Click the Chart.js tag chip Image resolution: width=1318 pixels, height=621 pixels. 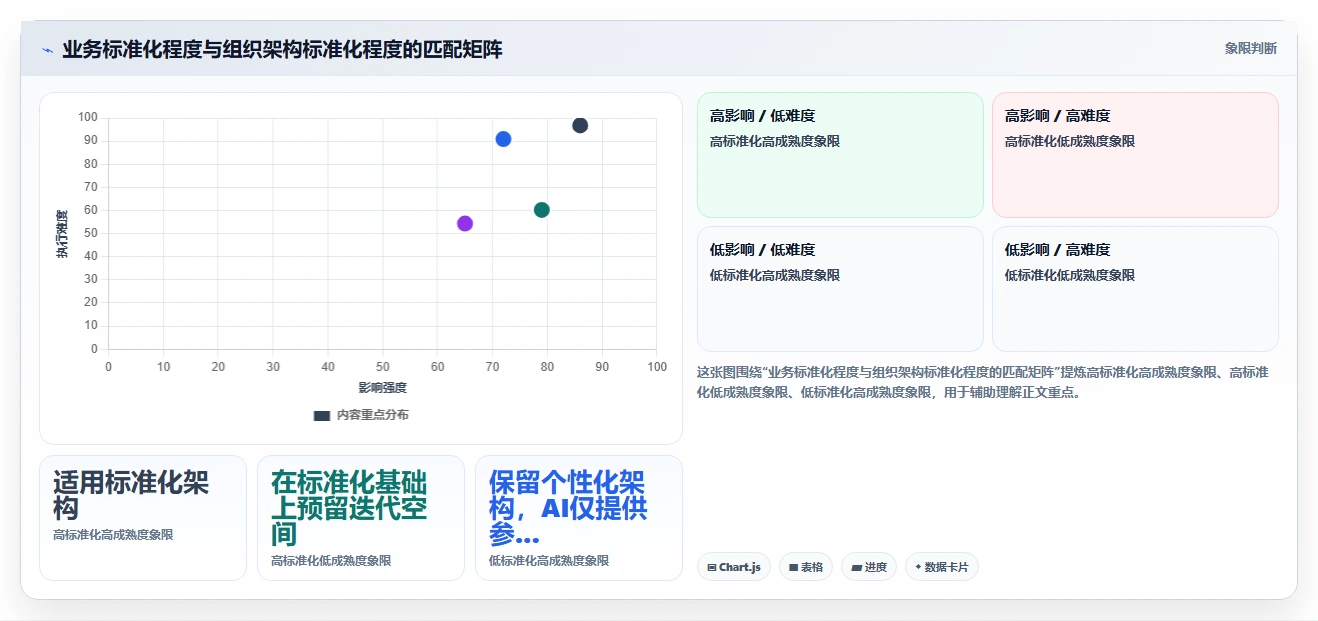coord(734,567)
